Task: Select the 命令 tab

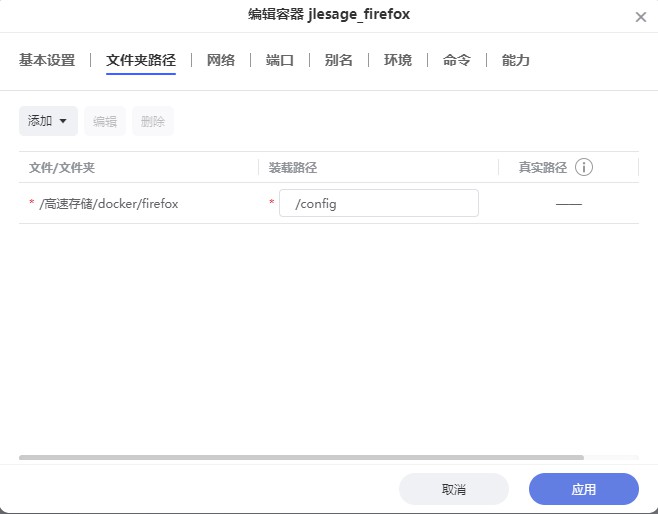Action: click(457, 60)
